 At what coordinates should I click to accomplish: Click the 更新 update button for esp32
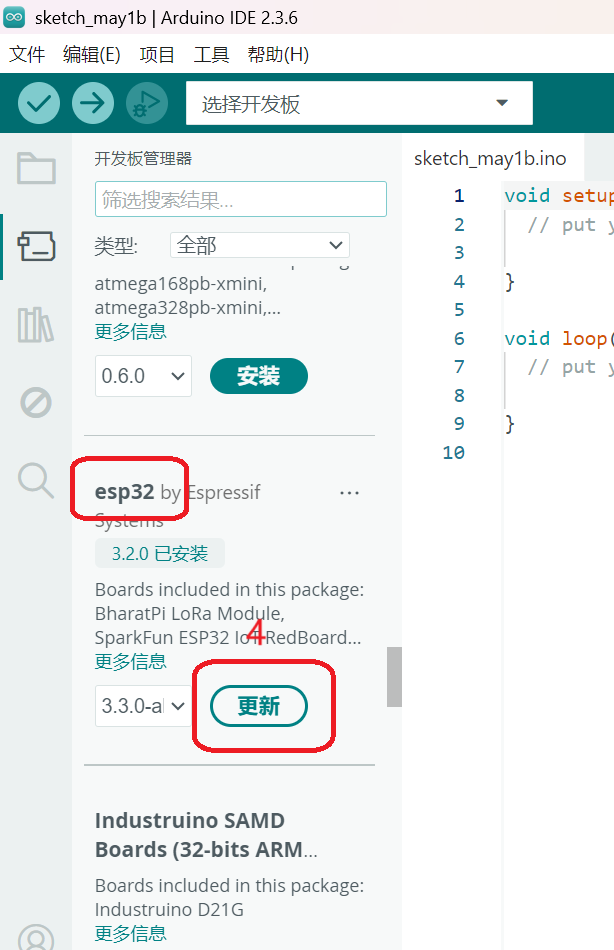pos(259,706)
